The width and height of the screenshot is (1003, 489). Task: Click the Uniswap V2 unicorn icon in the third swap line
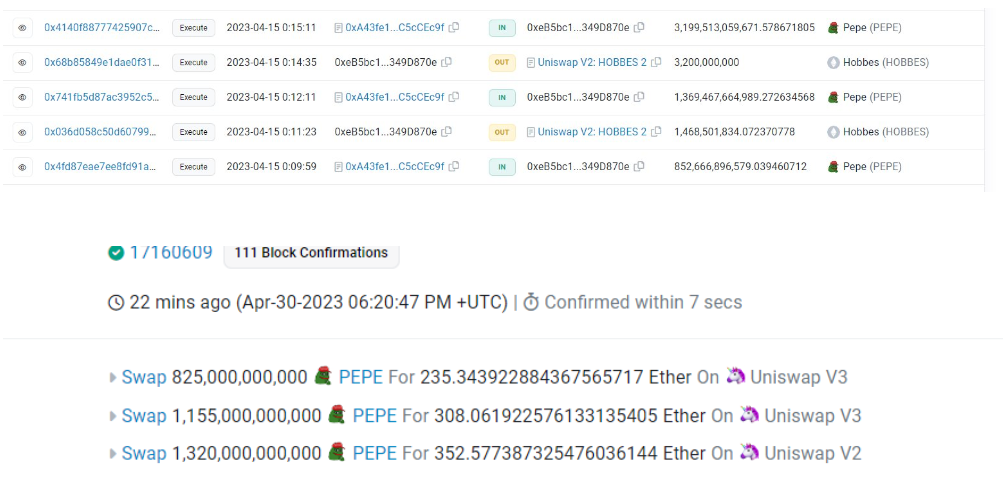pyautogui.click(x=750, y=453)
